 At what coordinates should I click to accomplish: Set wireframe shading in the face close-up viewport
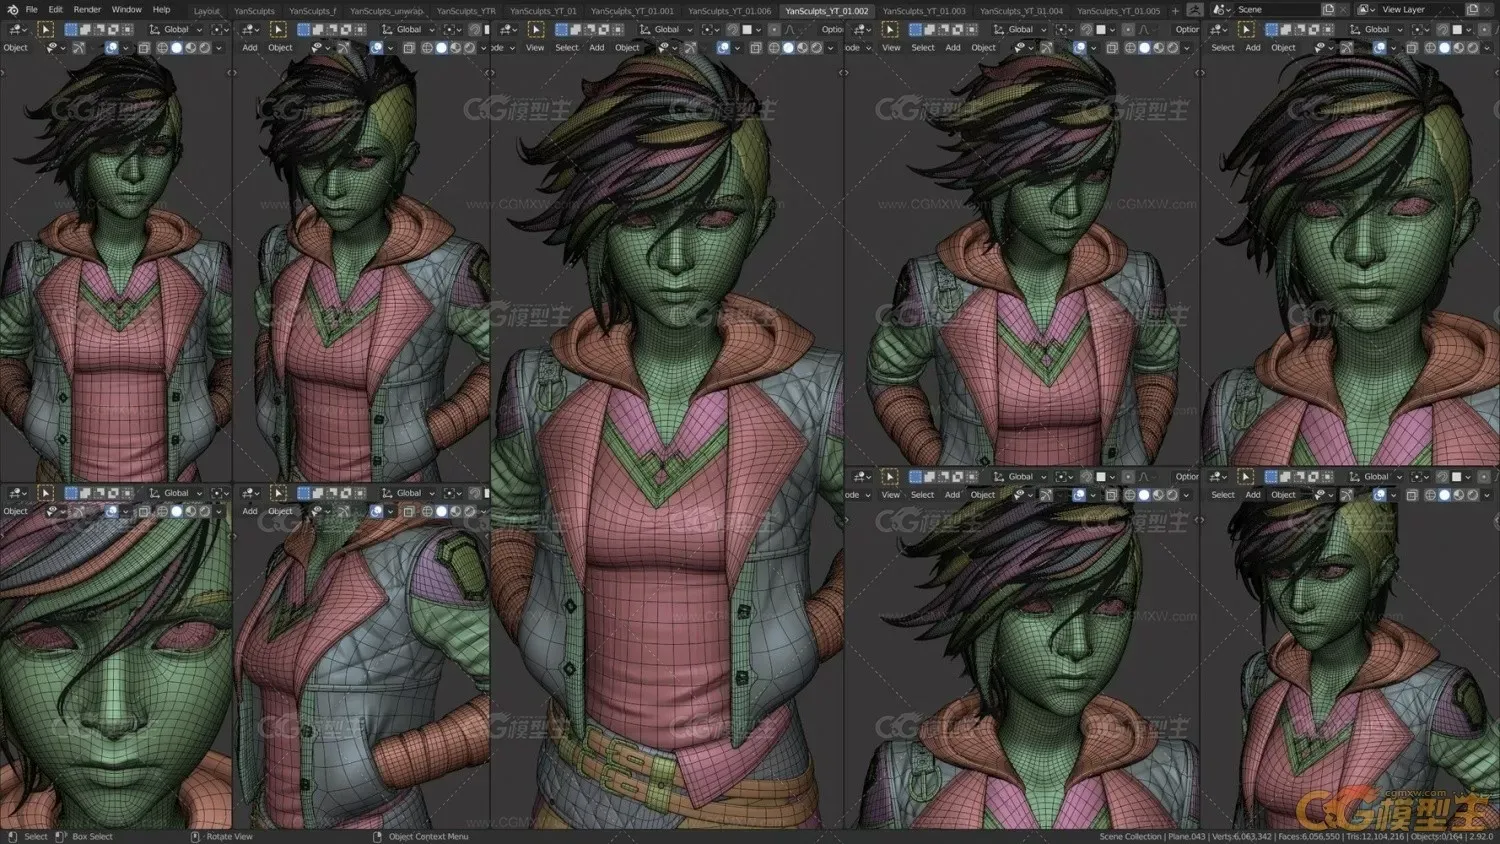tap(163, 511)
